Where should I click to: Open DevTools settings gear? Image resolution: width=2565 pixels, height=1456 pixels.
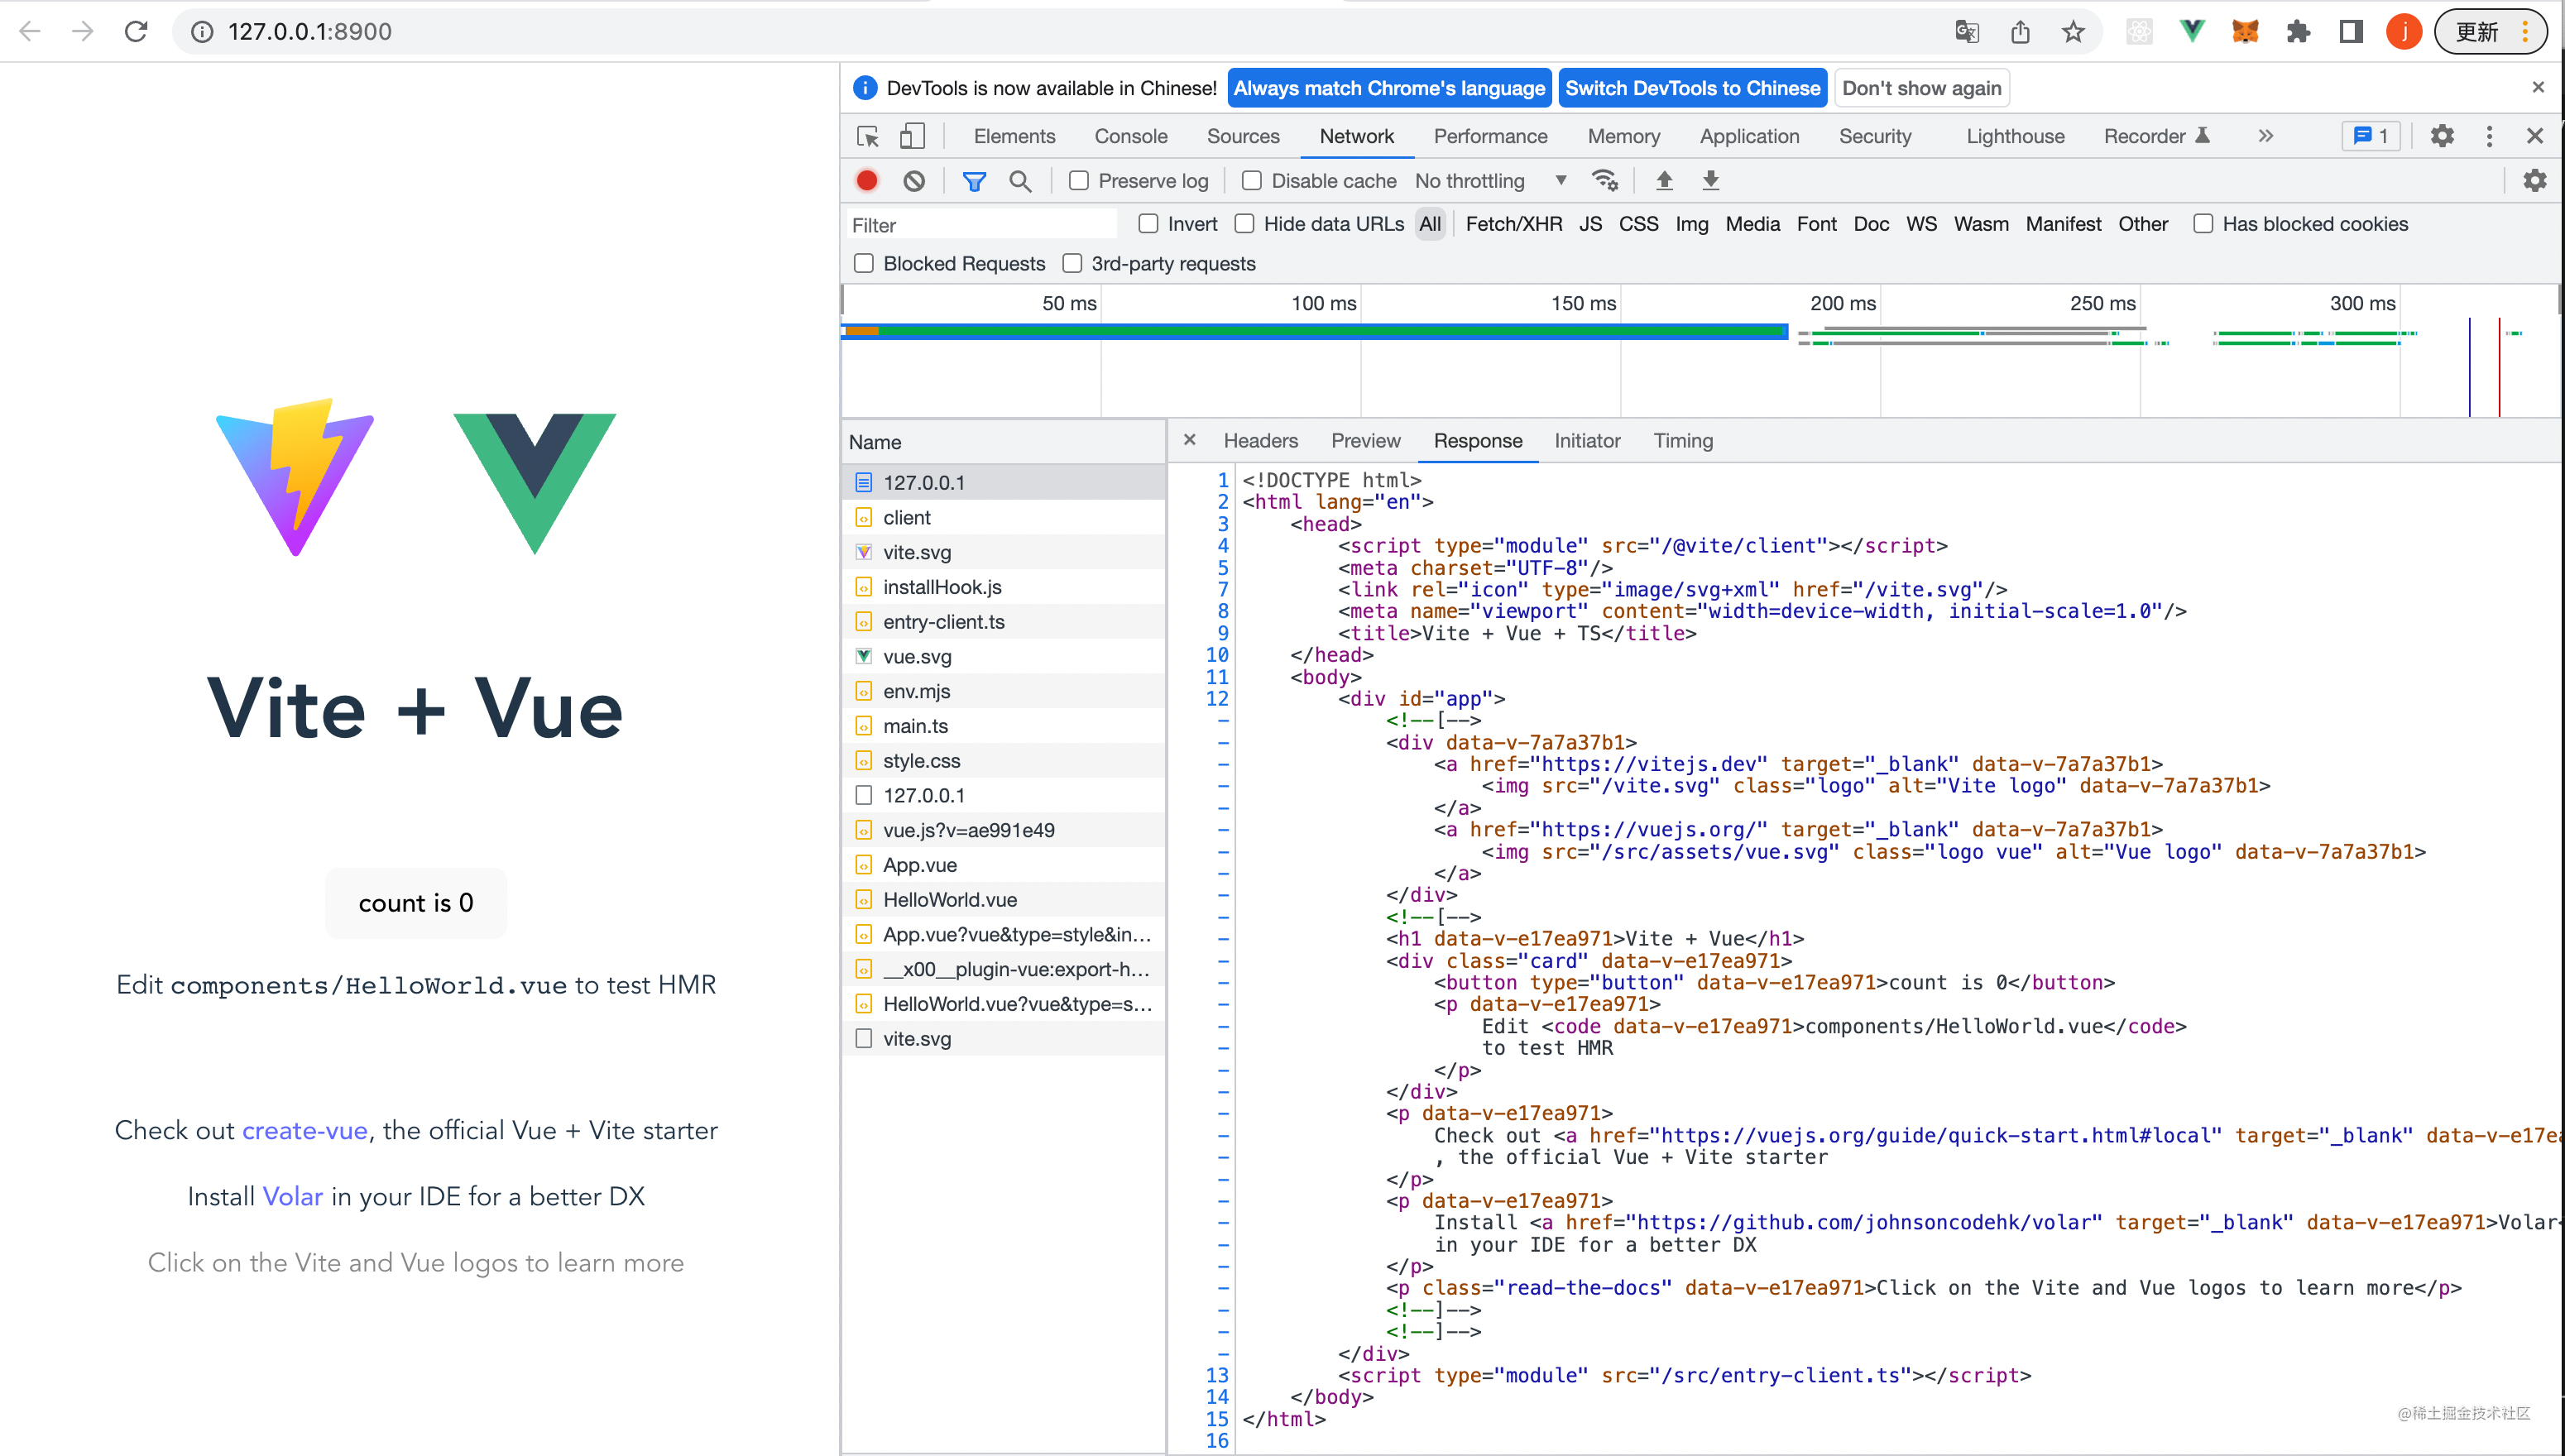pyautogui.click(x=2442, y=136)
